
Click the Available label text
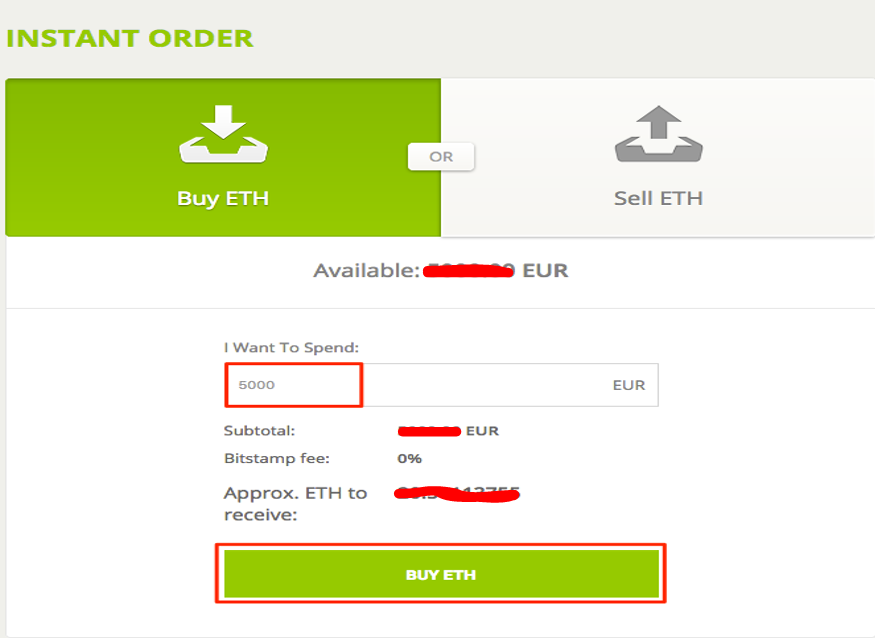tap(366, 271)
